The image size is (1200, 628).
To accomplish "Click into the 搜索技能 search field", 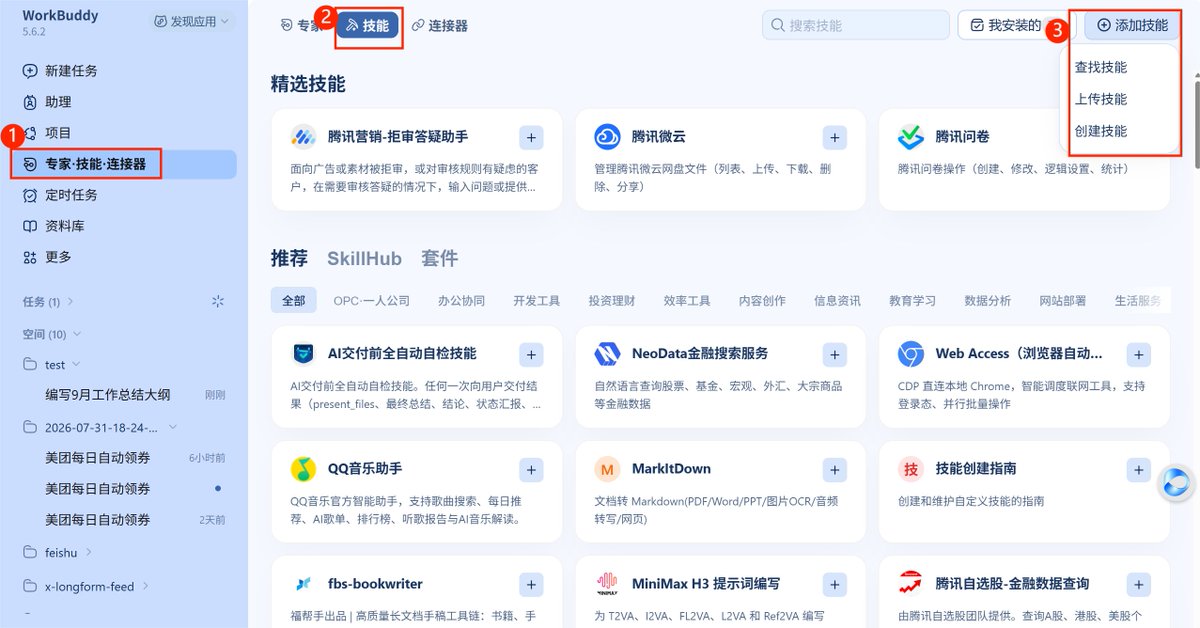I will point(855,25).
